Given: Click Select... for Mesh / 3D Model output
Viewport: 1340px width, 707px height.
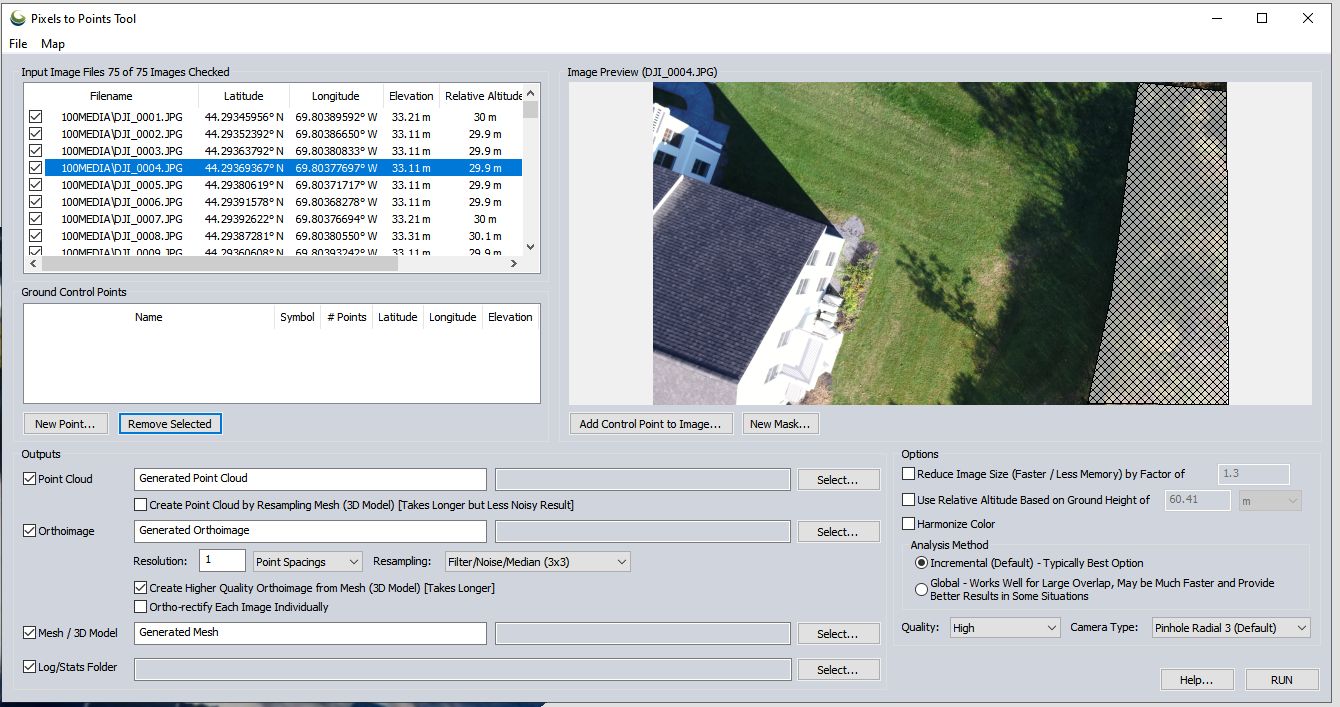Looking at the screenshot, I should 838,634.
